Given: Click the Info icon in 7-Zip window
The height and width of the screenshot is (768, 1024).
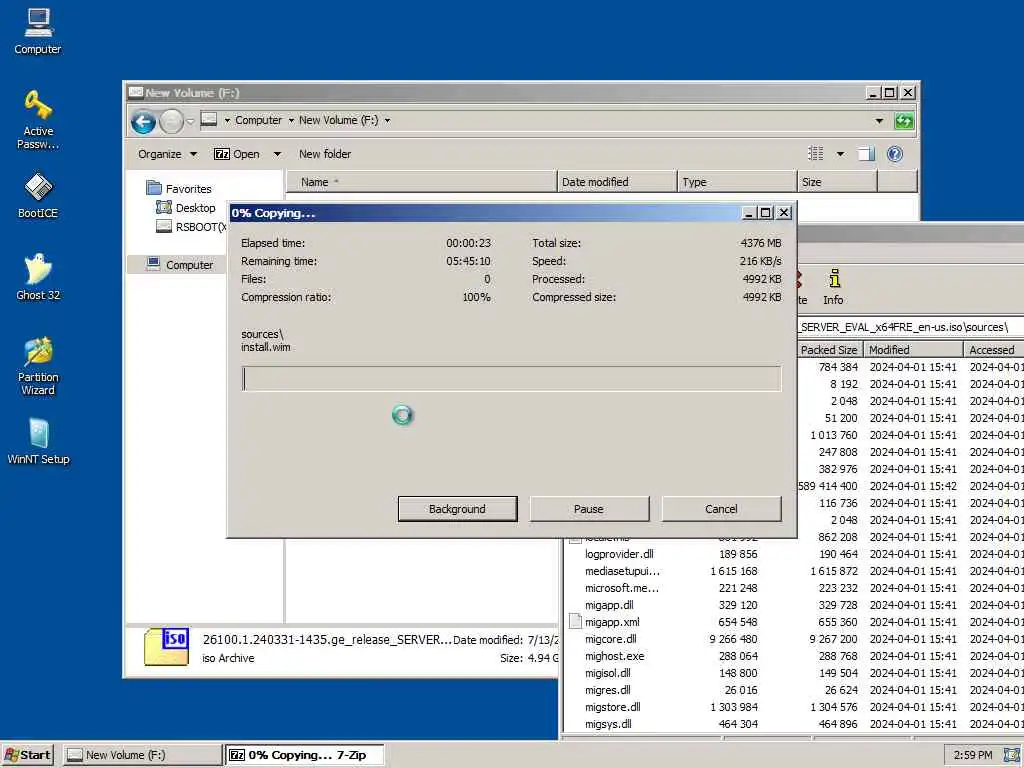Looking at the screenshot, I should pos(833,286).
